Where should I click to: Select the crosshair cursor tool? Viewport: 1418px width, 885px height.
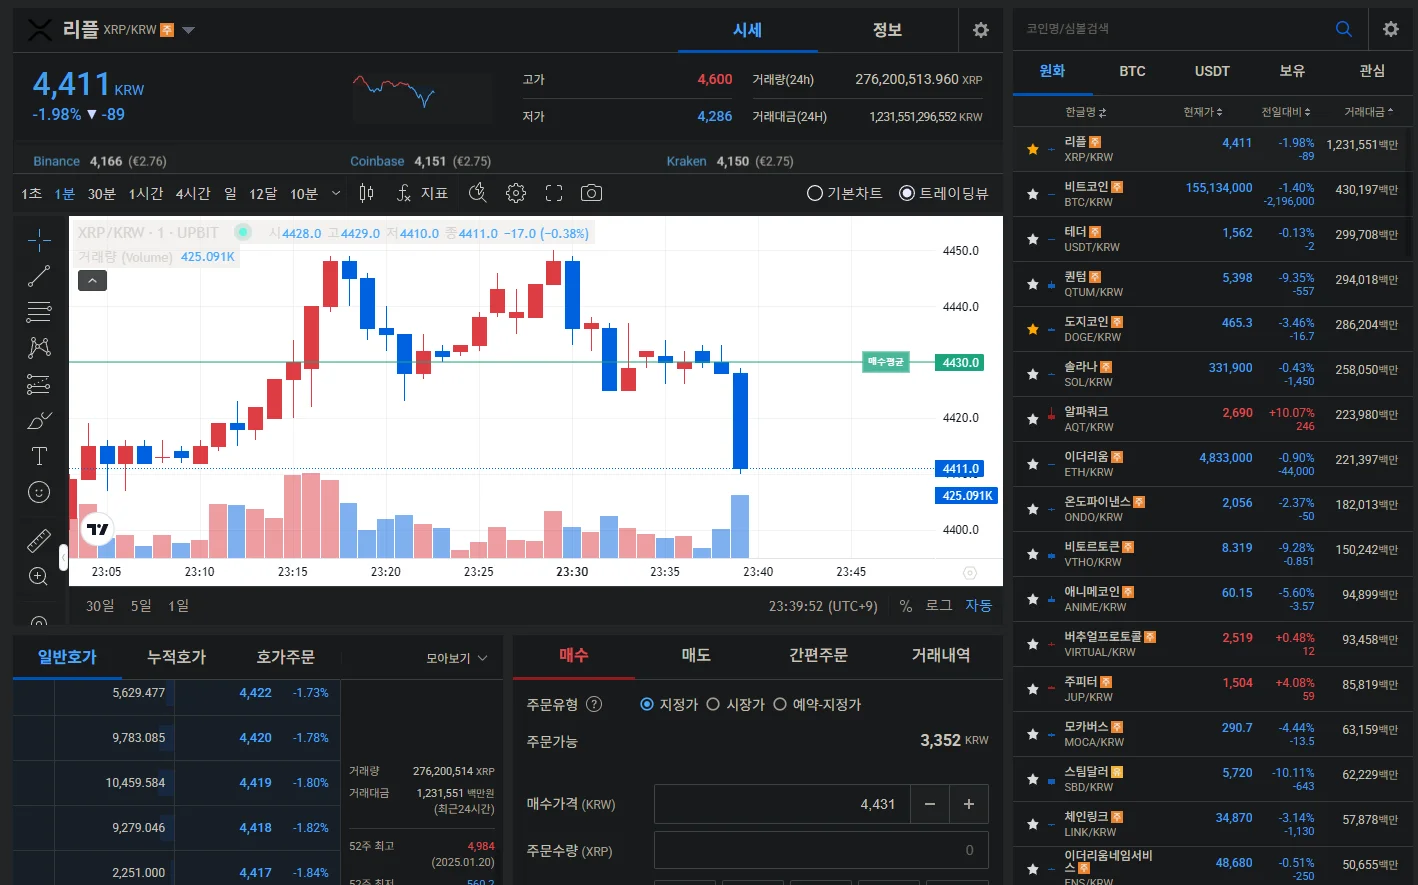(x=39, y=240)
